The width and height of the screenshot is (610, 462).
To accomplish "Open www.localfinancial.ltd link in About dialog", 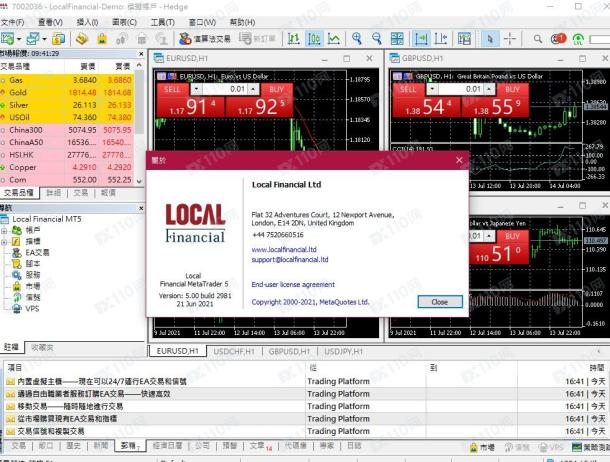I will click(x=284, y=249).
